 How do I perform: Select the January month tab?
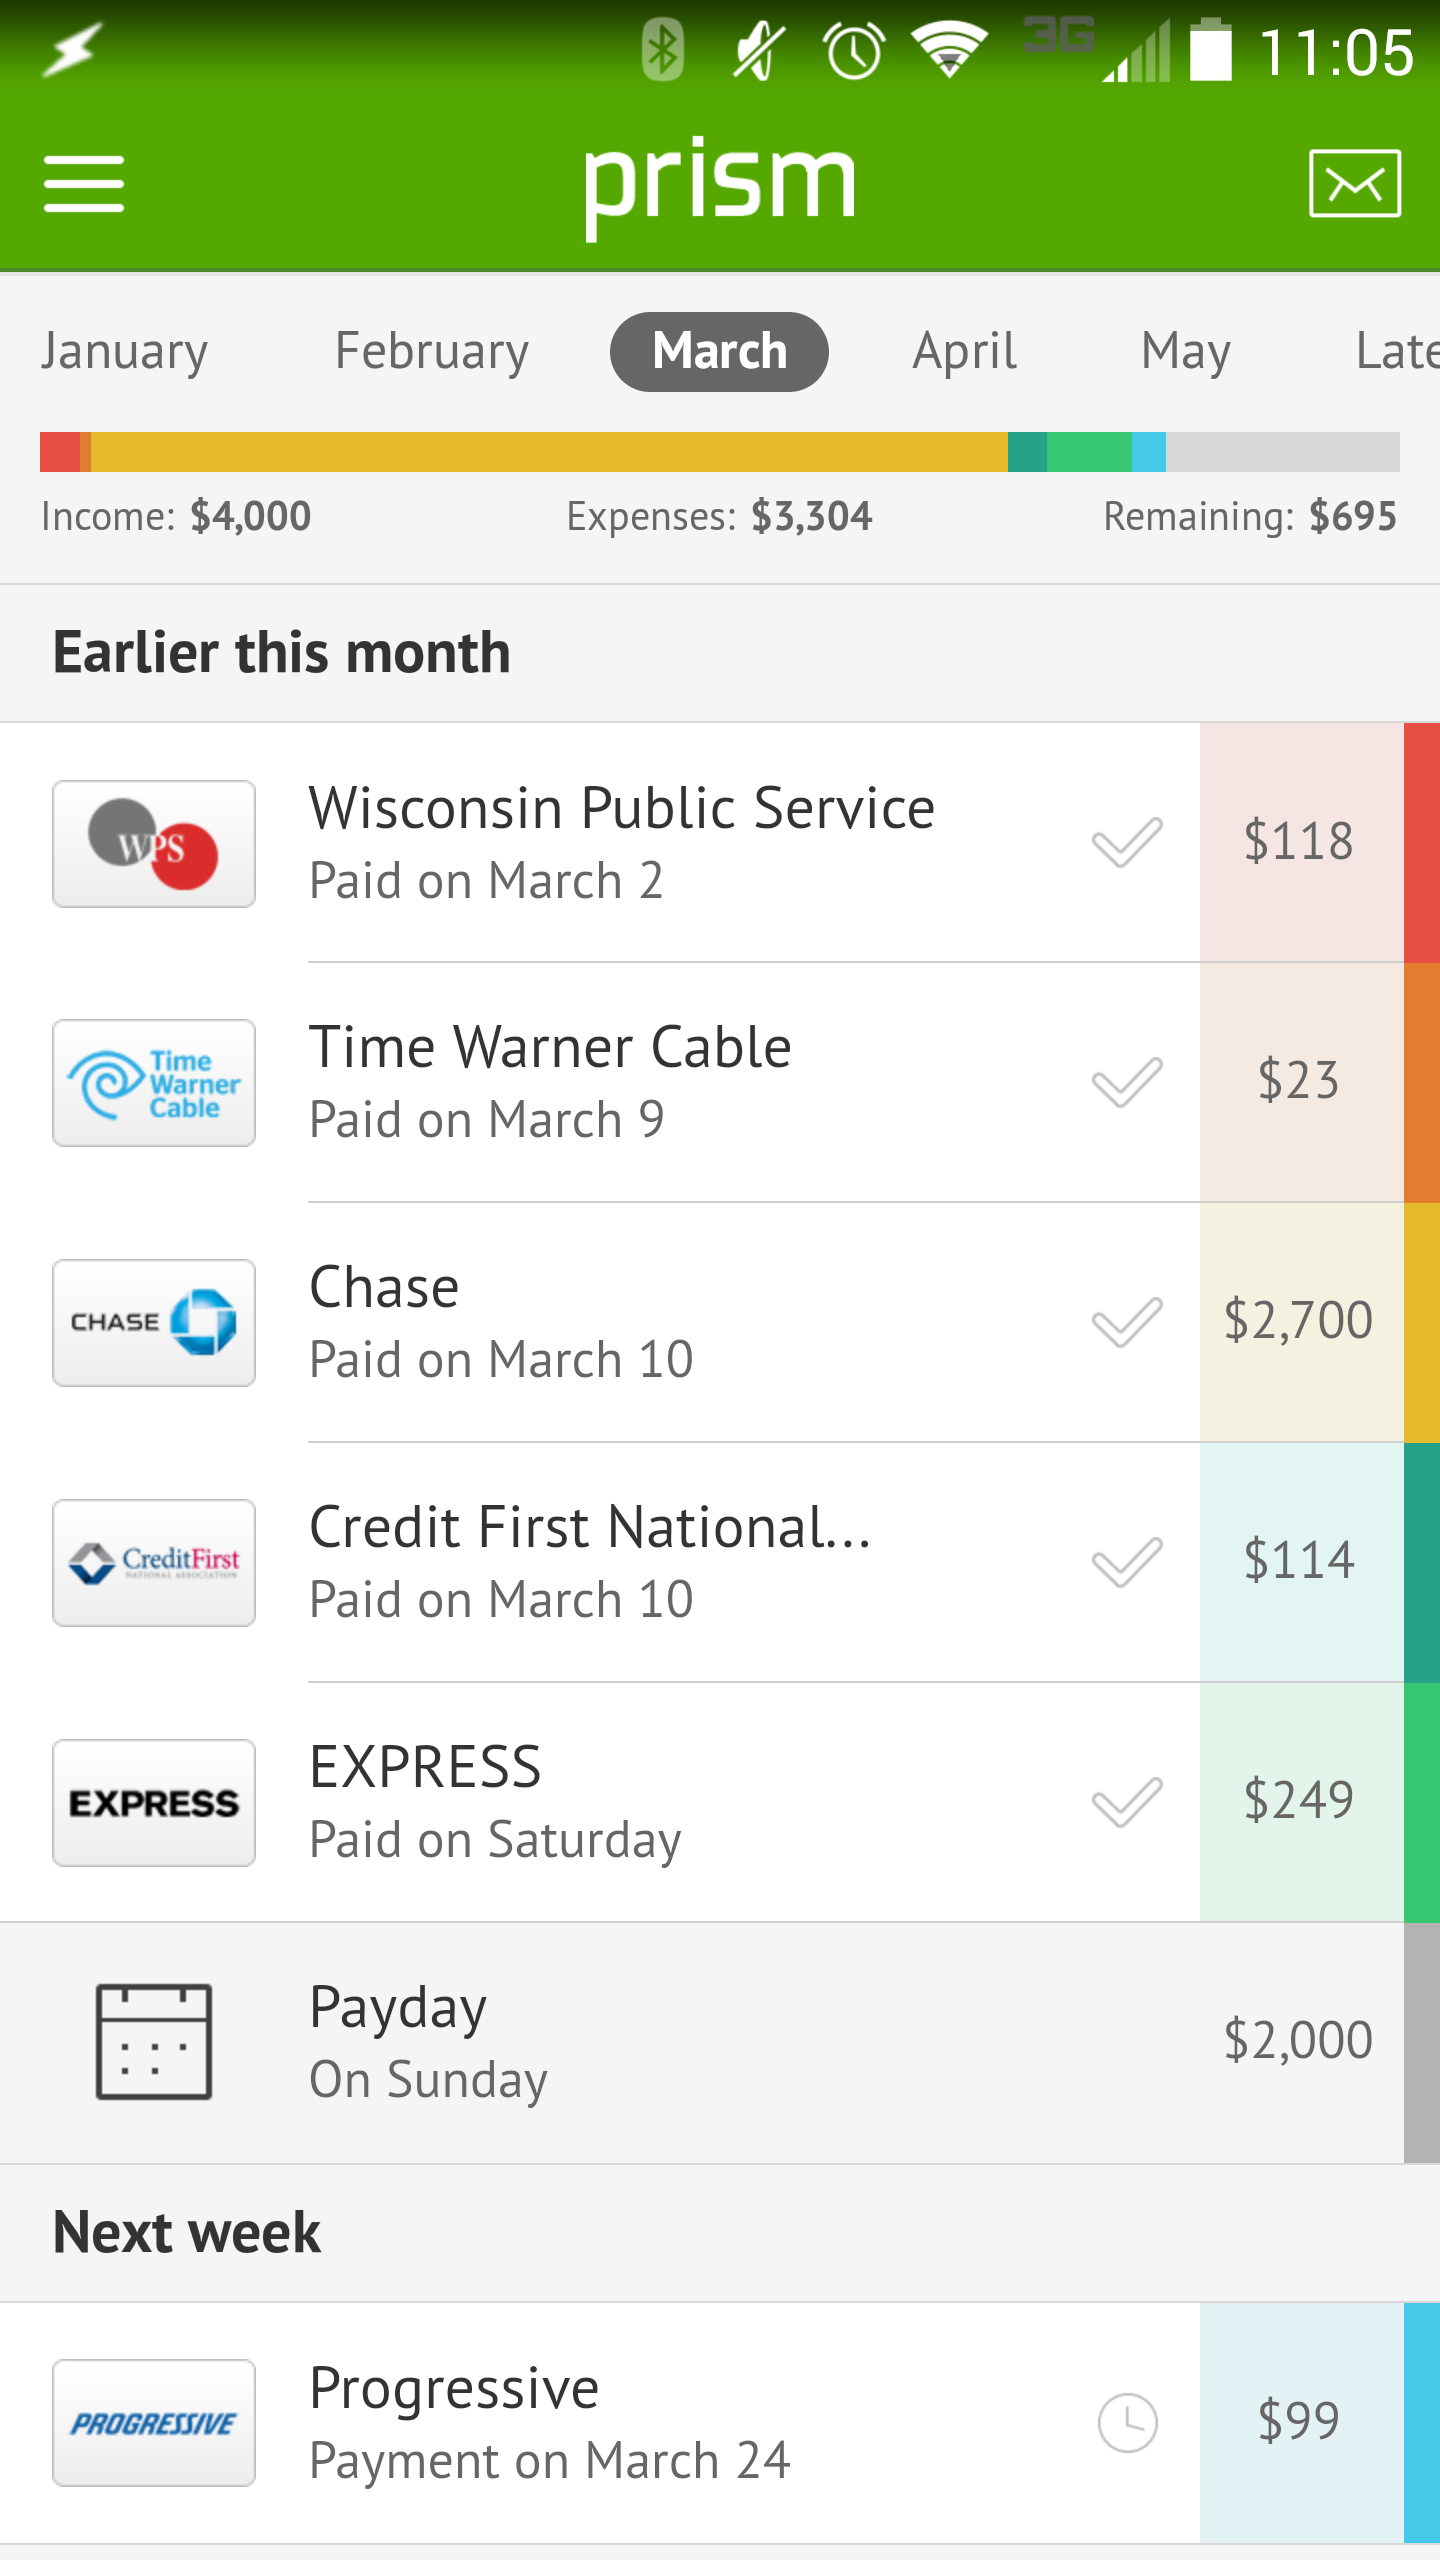125,351
